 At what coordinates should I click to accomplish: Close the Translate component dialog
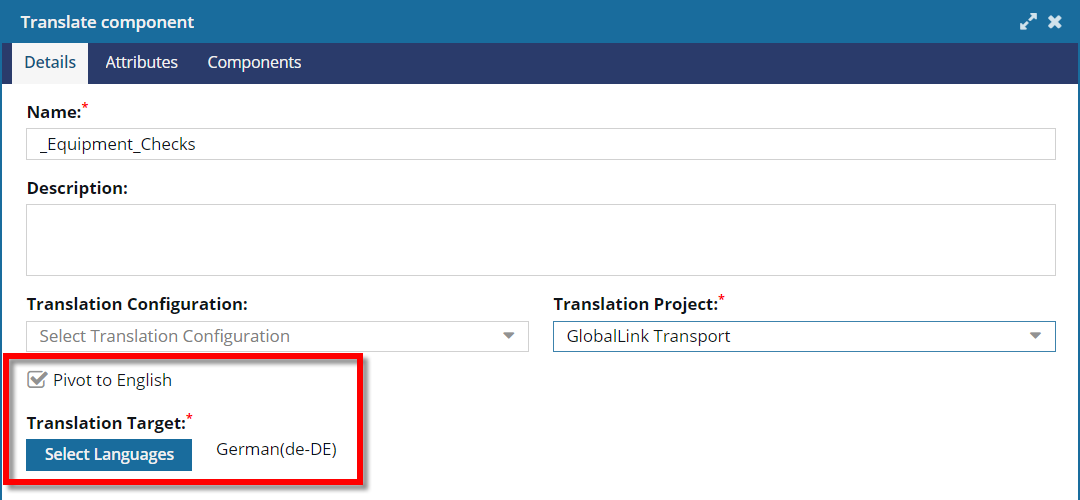click(x=1055, y=22)
